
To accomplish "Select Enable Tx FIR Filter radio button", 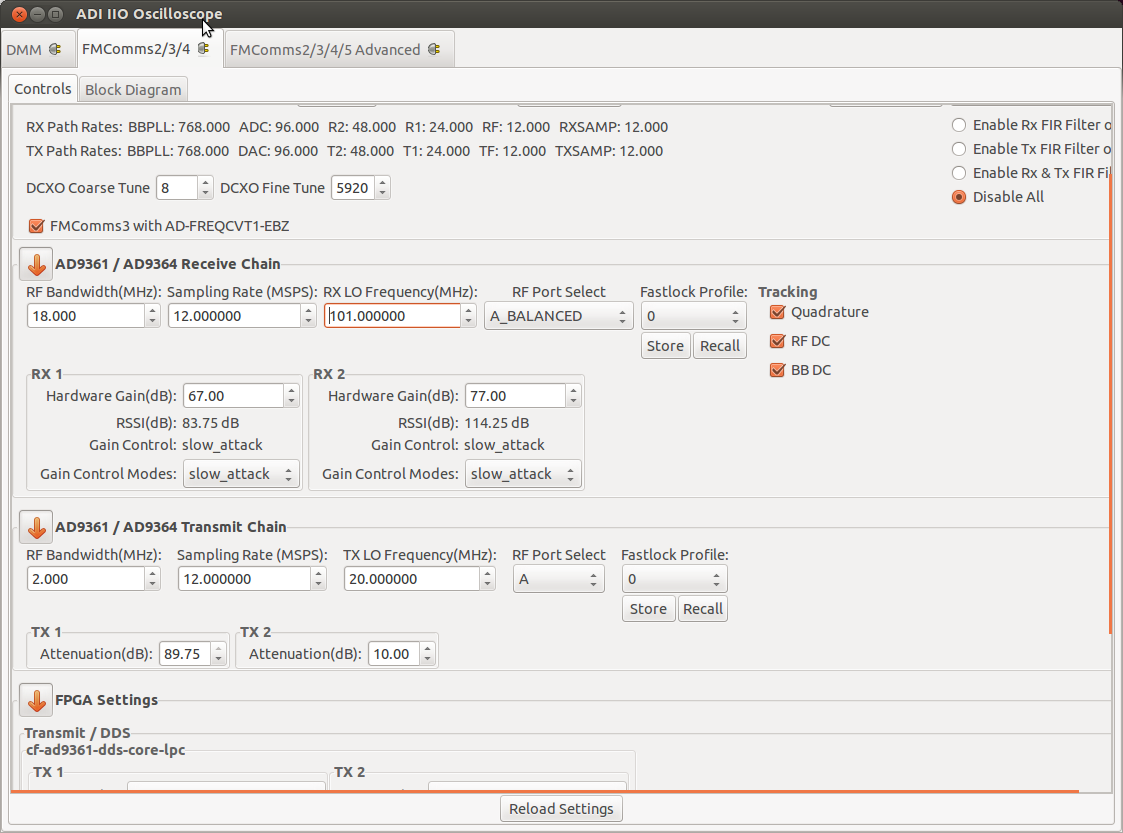I will (x=958, y=149).
